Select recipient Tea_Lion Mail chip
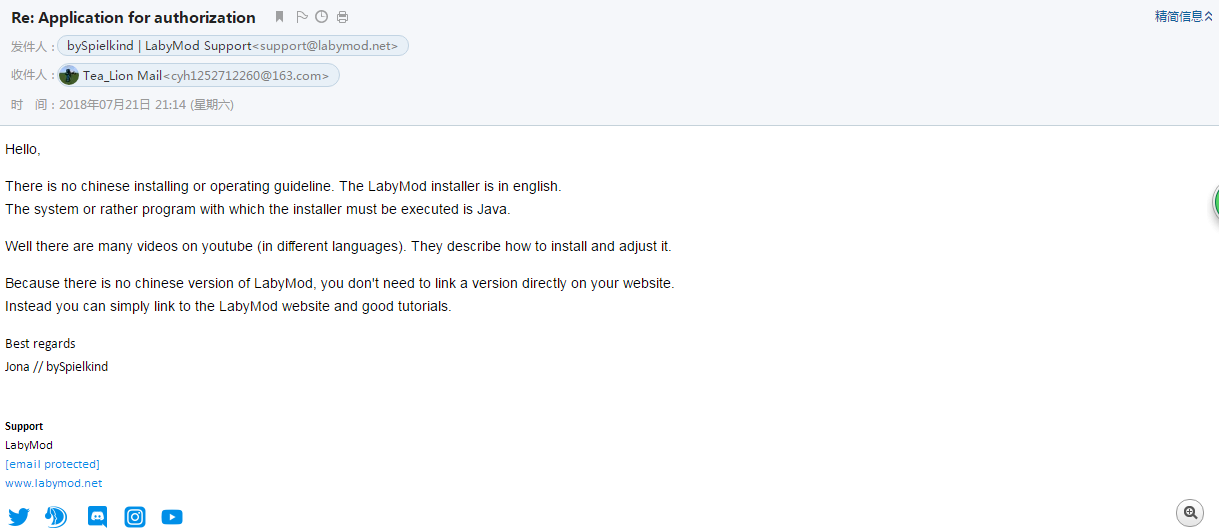 199,75
